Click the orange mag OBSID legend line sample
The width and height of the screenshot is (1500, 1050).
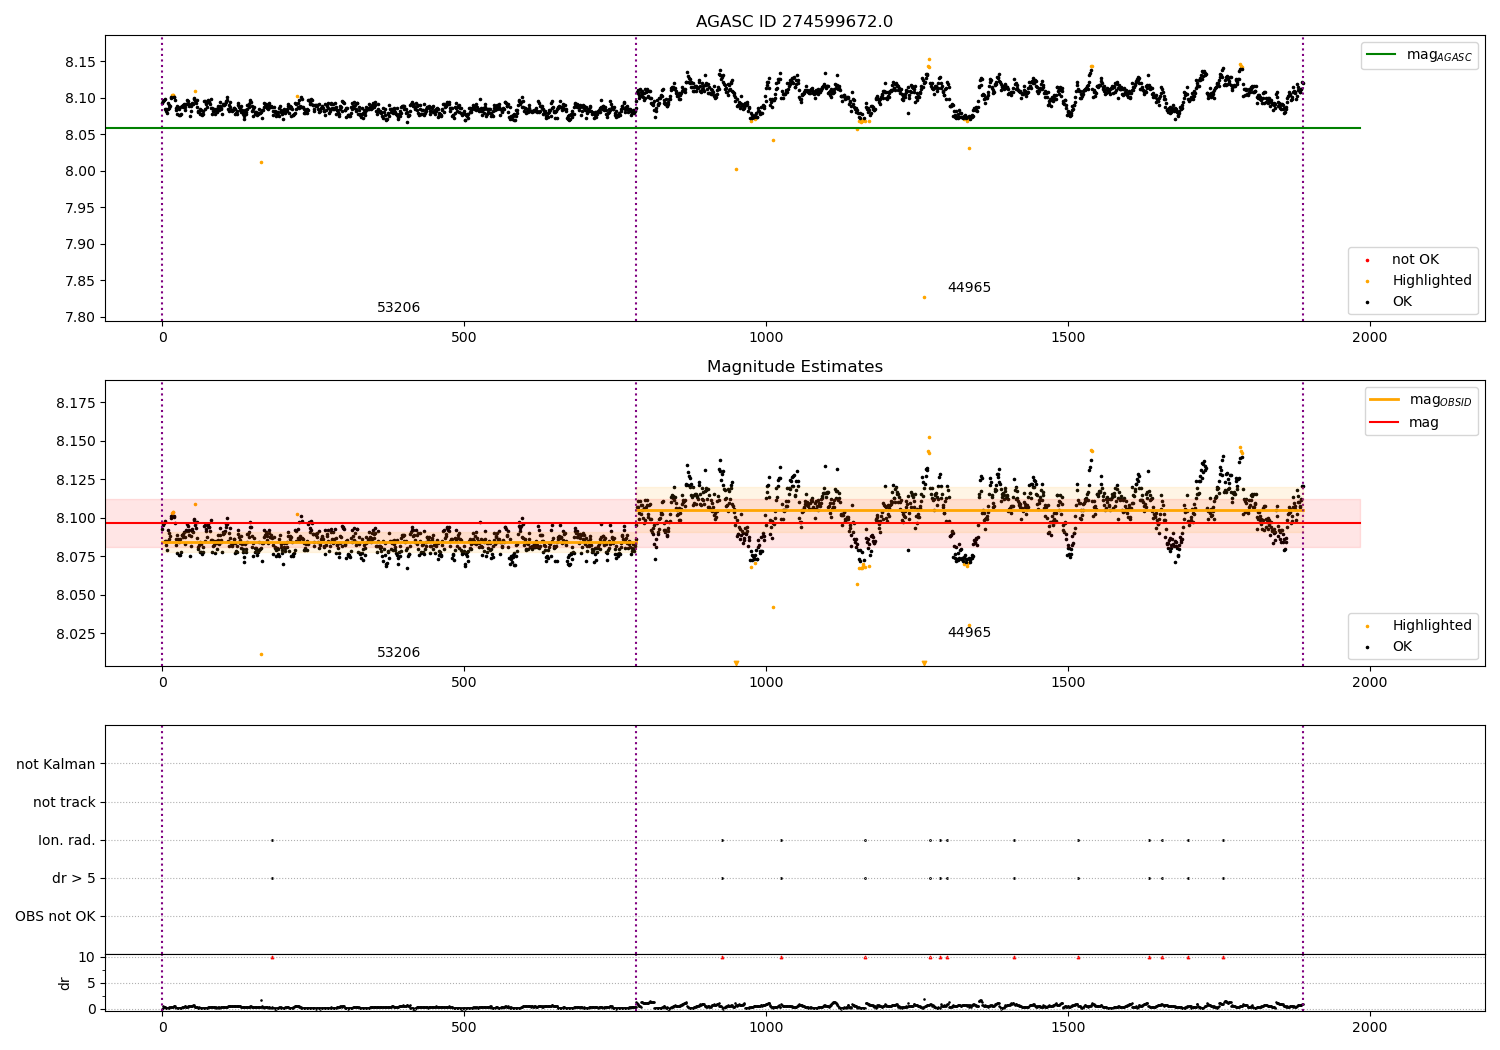point(1385,400)
